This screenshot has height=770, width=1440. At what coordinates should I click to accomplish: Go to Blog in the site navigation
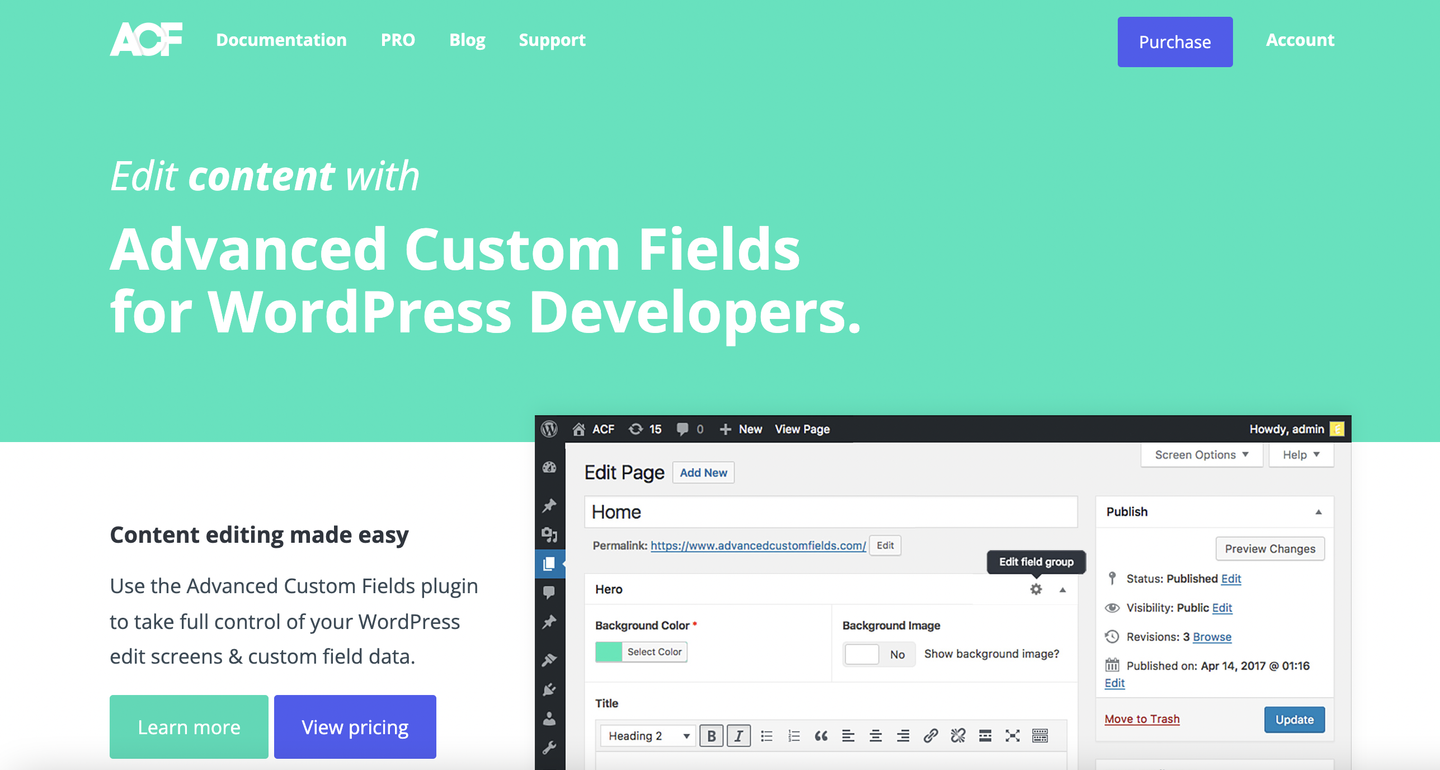467,40
